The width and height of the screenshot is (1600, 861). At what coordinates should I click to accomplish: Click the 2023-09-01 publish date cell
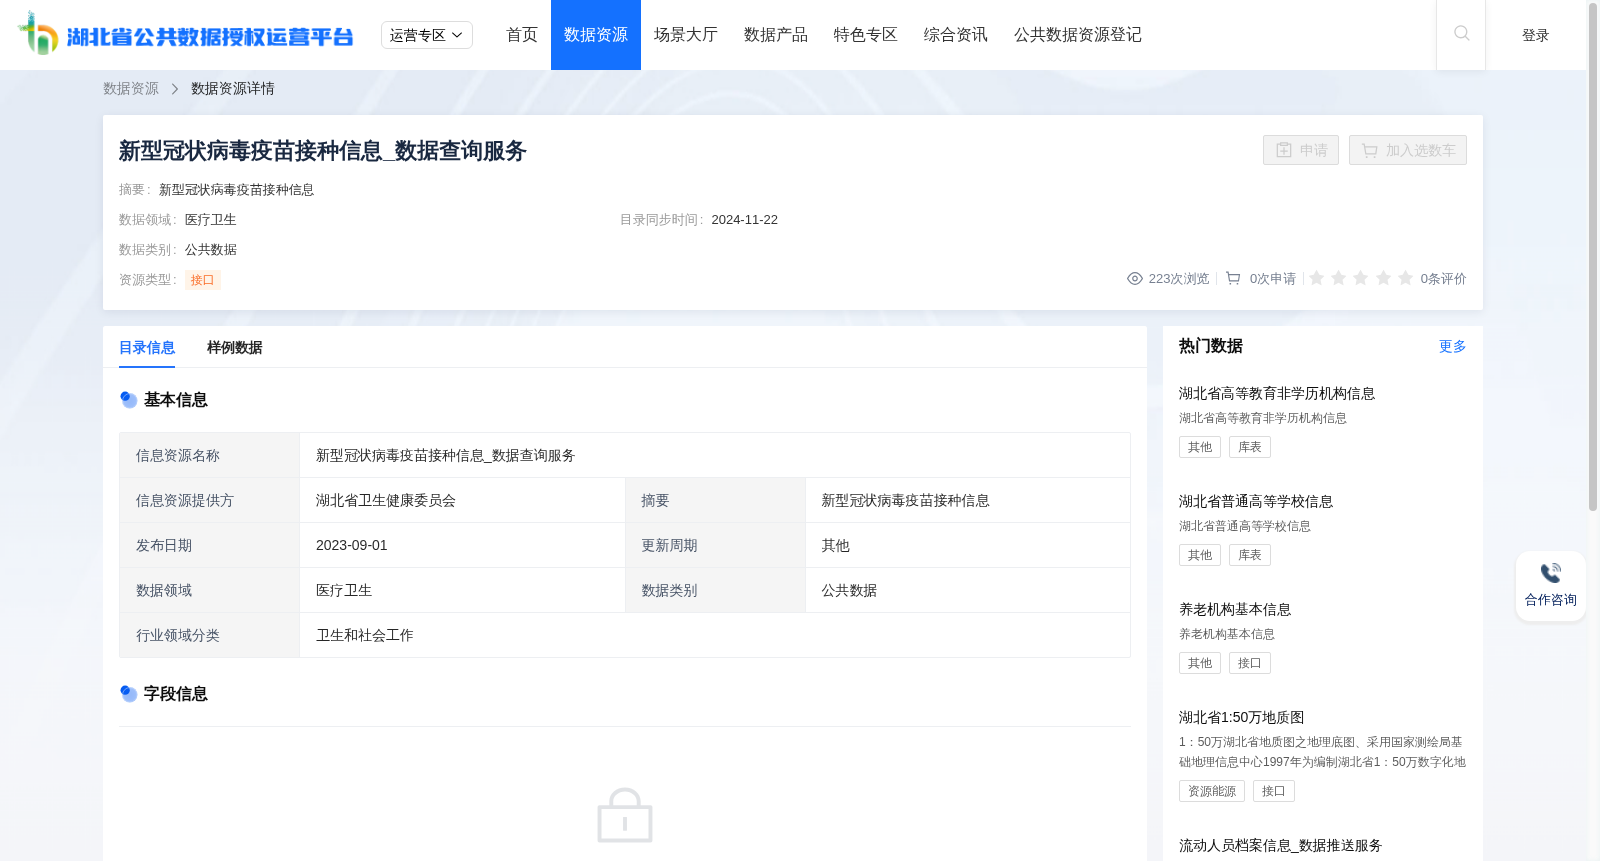462,545
